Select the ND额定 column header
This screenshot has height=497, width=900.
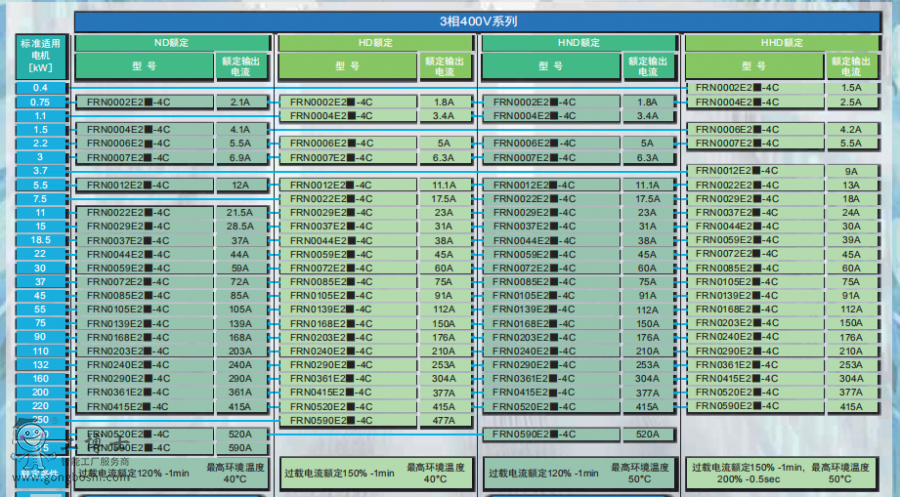172,43
